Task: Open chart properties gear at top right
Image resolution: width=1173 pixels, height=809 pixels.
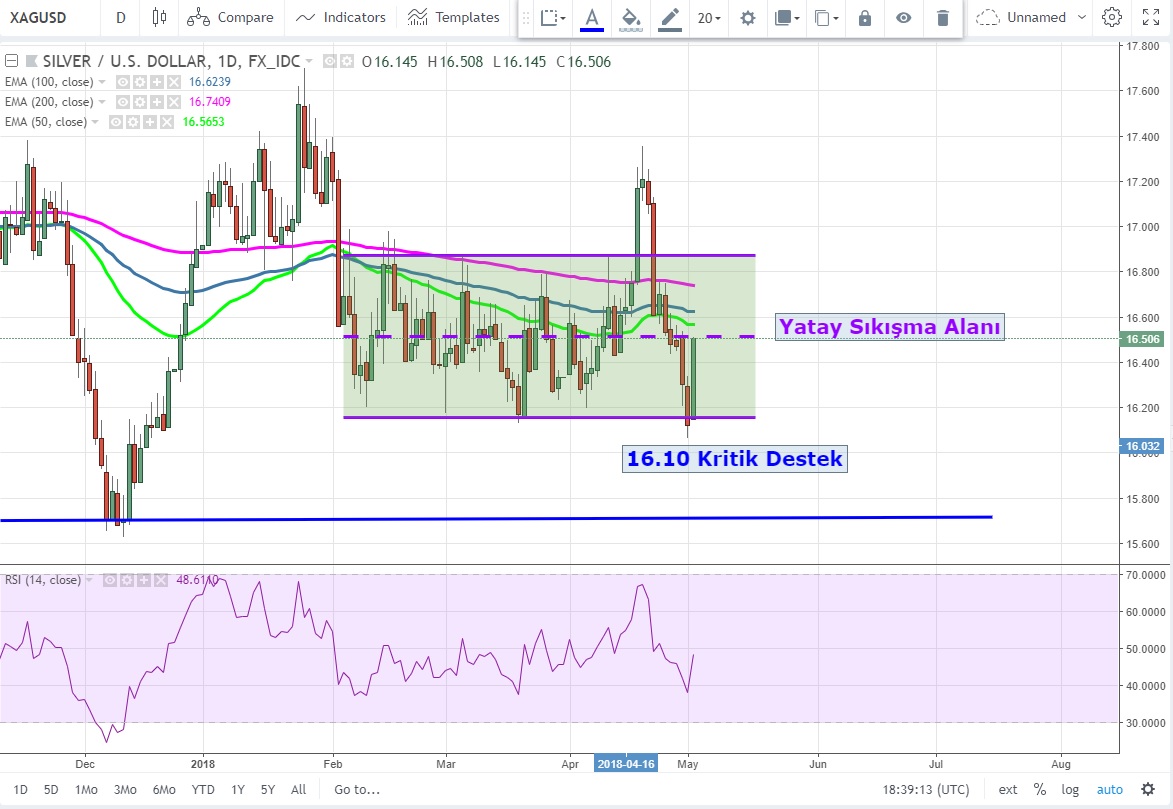Action: (1111, 17)
